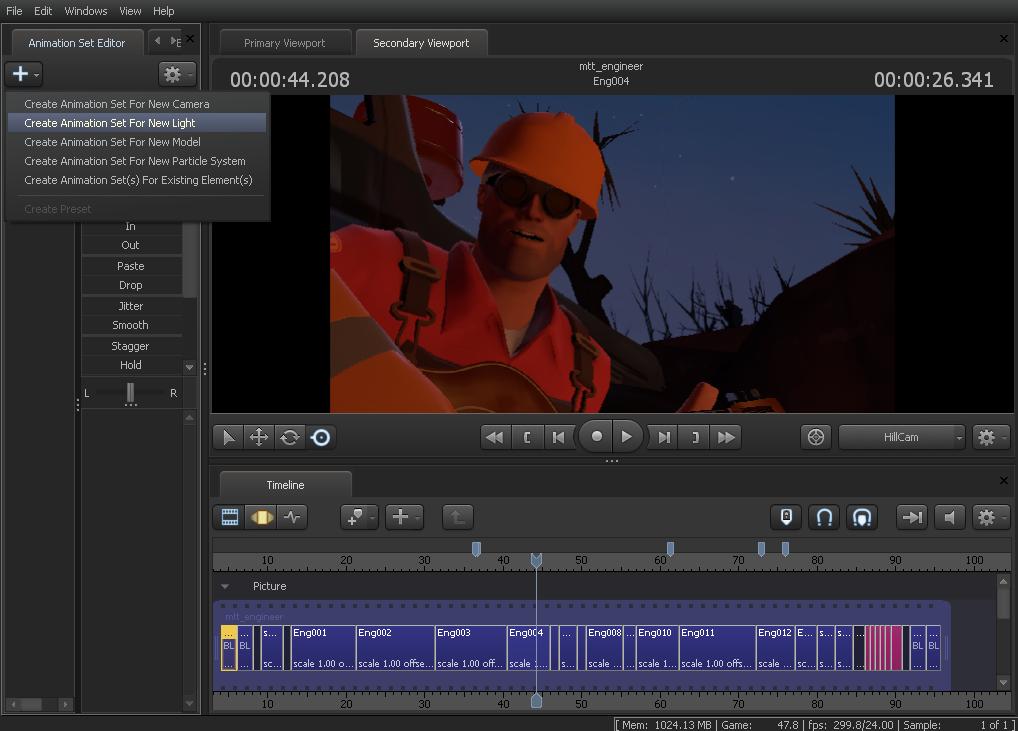
Task: Choose Create Animation Set For New Light
Action: point(110,123)
